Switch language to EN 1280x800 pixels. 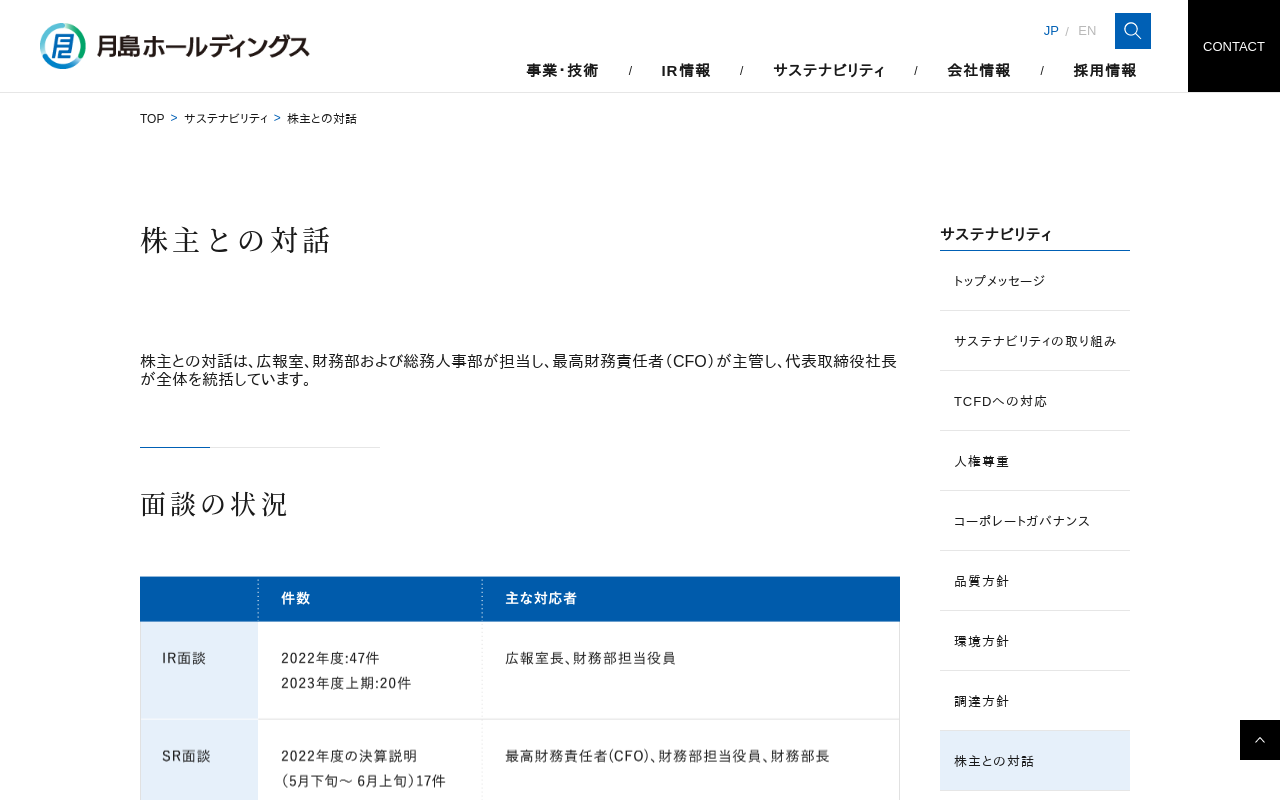click(x=1086, y=31)
